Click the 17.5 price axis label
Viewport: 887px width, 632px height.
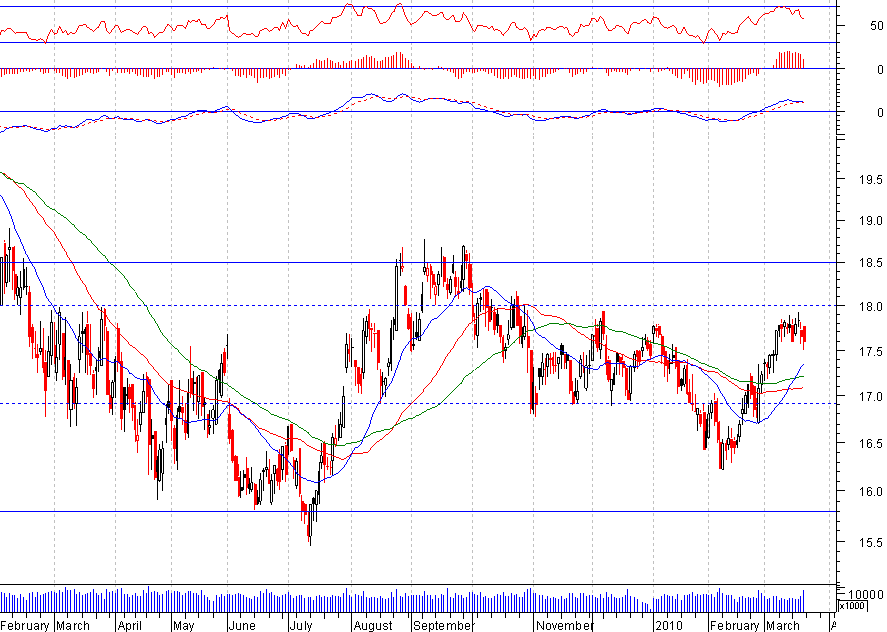871,351
